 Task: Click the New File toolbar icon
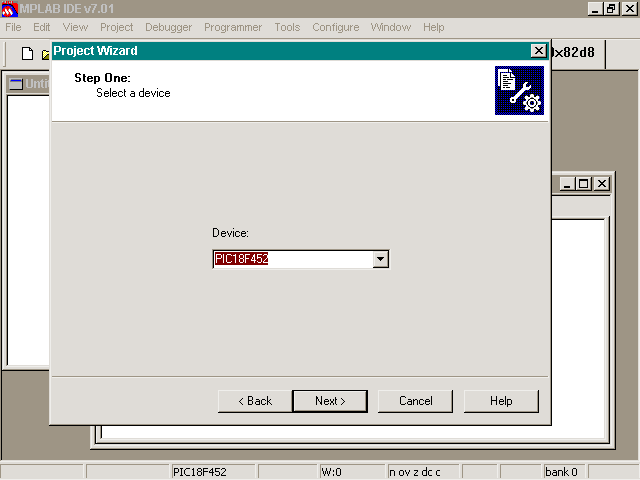tap(27, 53)
